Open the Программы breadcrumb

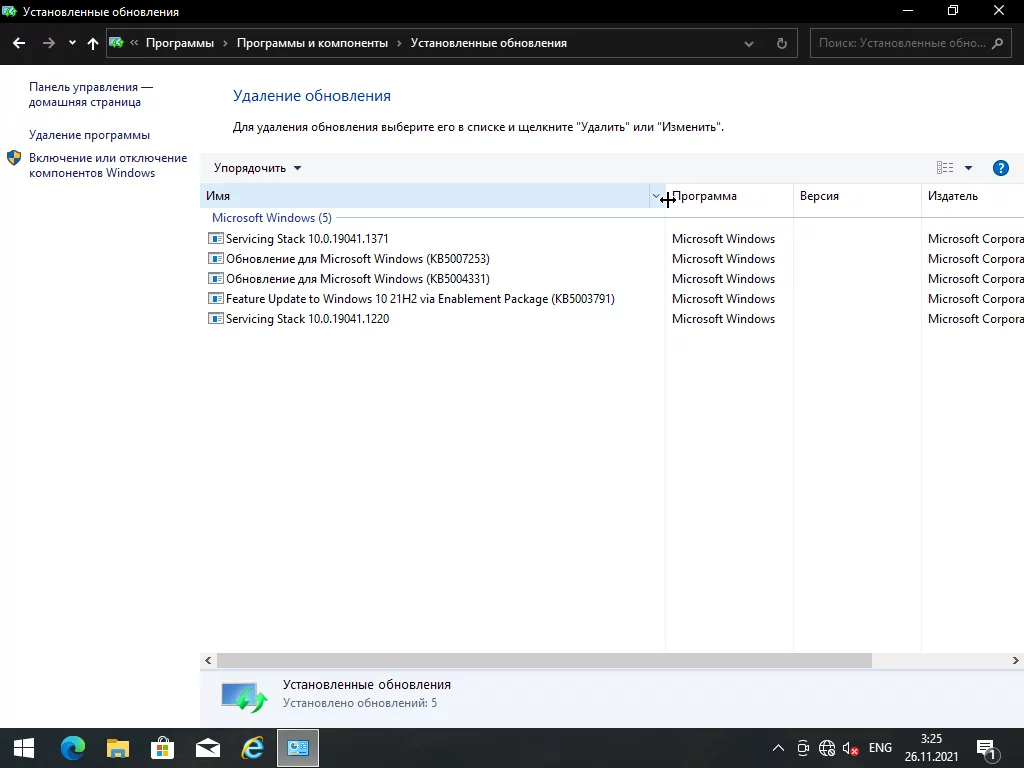coord(180,43)
